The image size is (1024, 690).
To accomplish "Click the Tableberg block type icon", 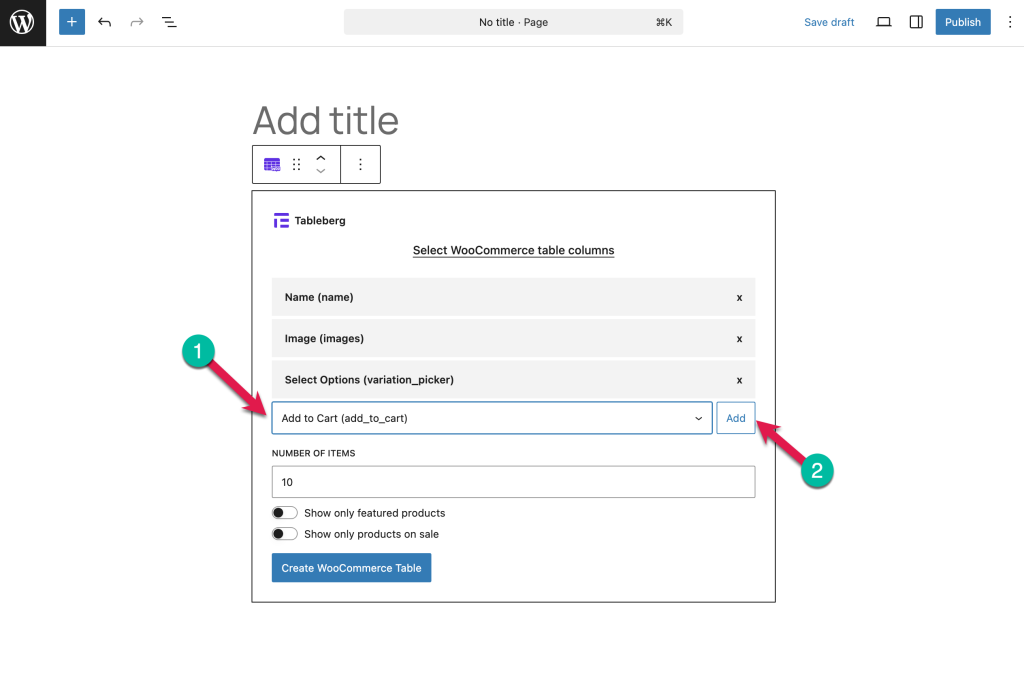I will tap(272, 165).
